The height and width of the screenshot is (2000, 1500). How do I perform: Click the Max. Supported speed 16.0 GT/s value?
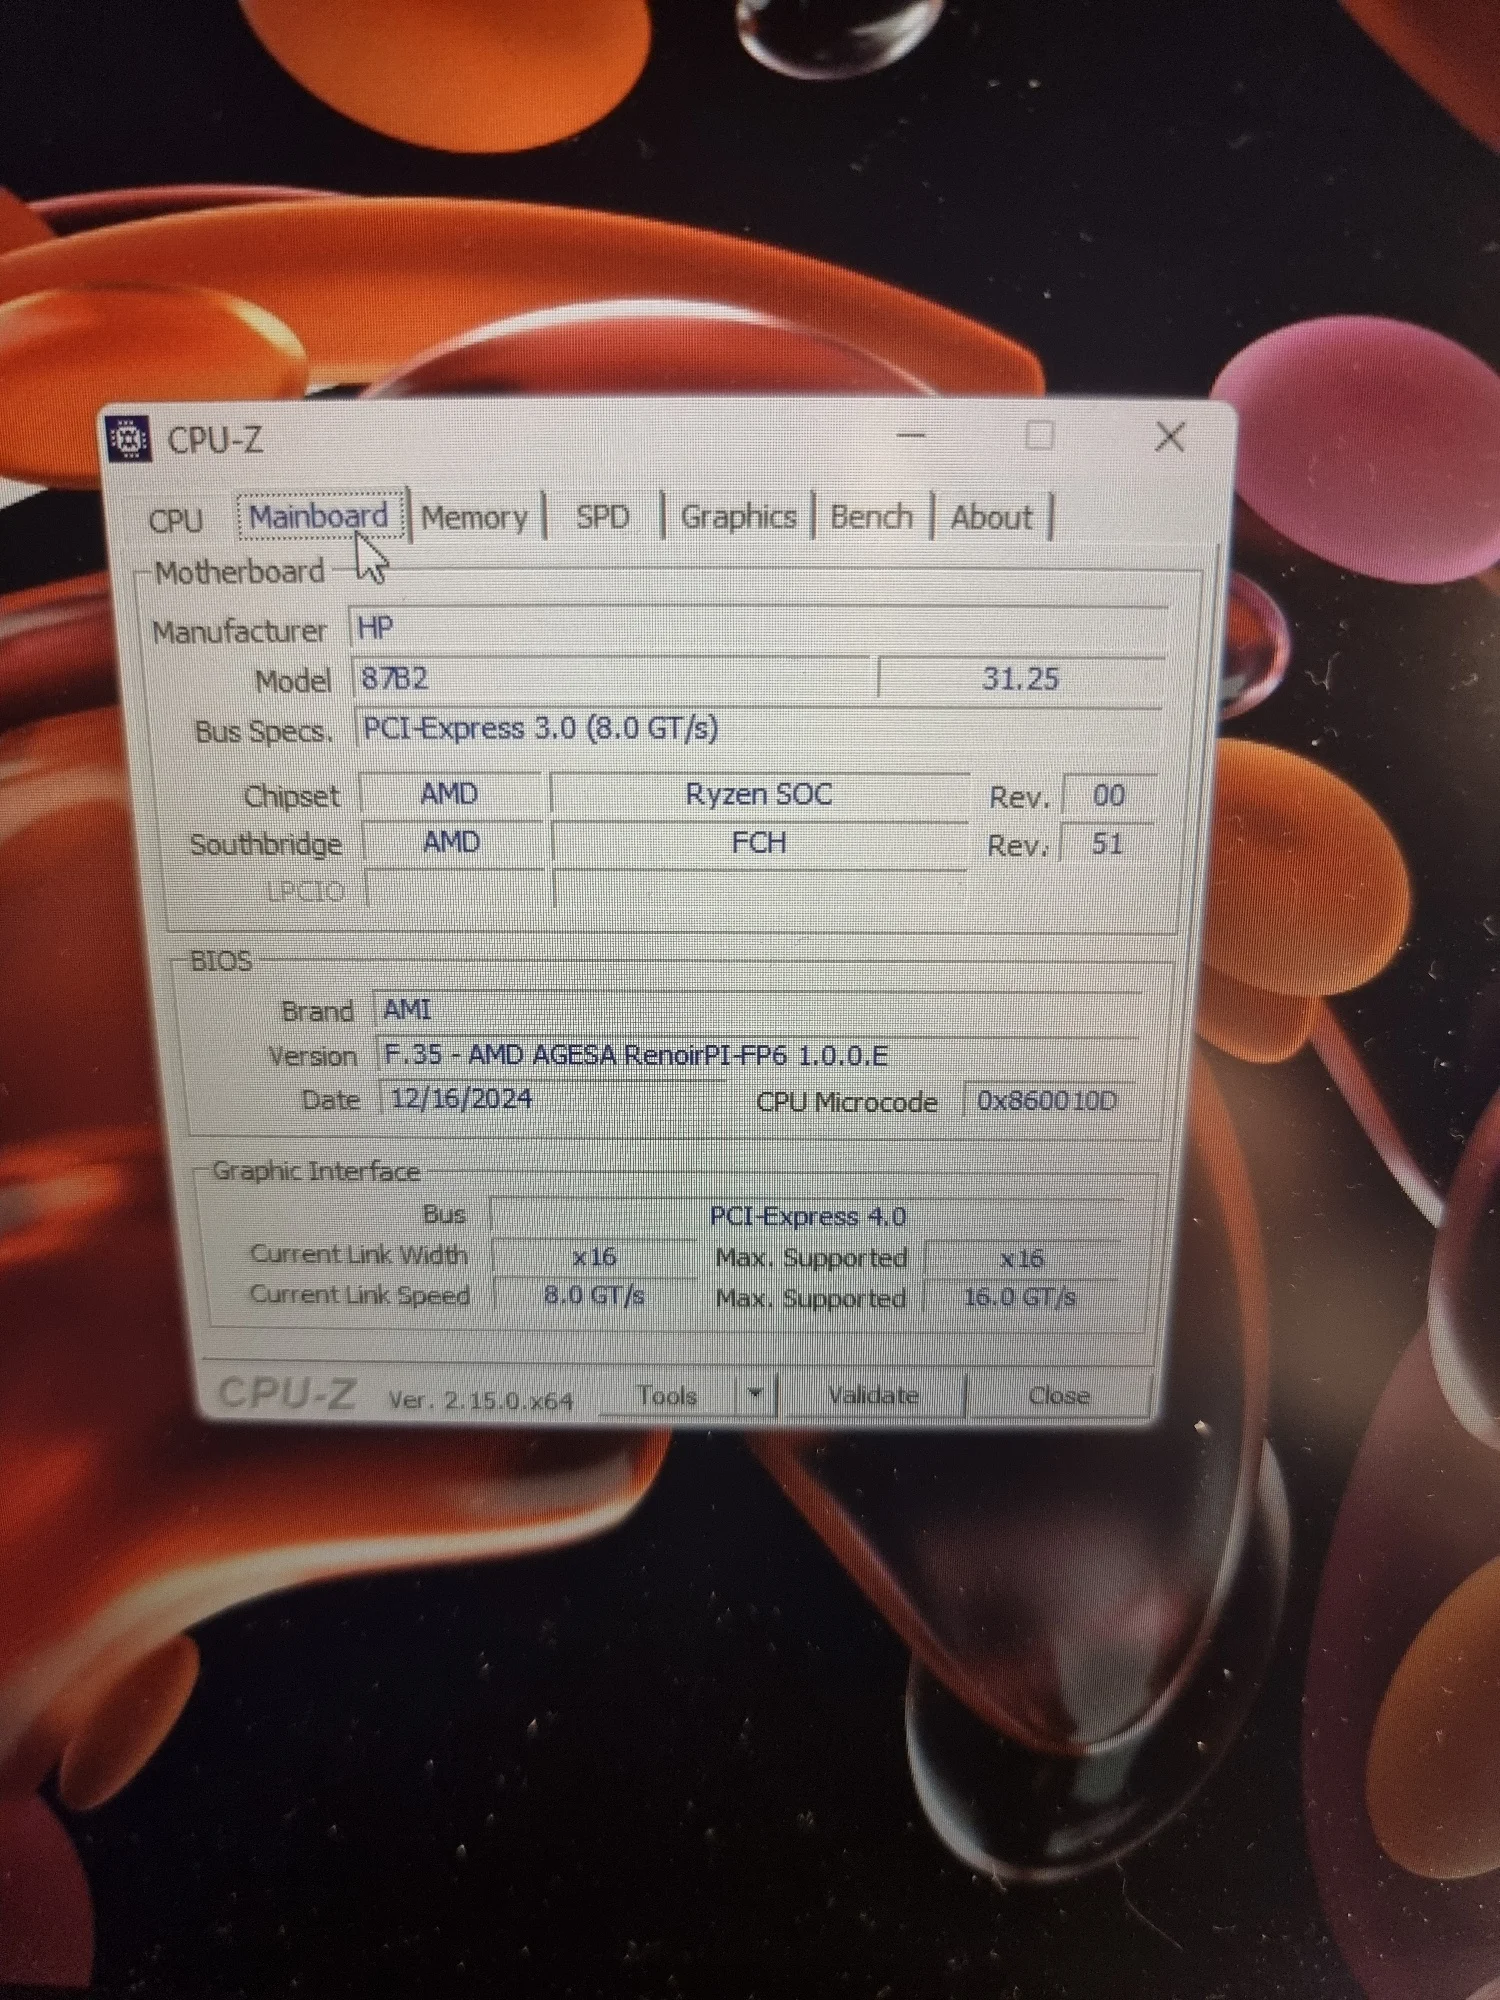tap(1020, 1297)
